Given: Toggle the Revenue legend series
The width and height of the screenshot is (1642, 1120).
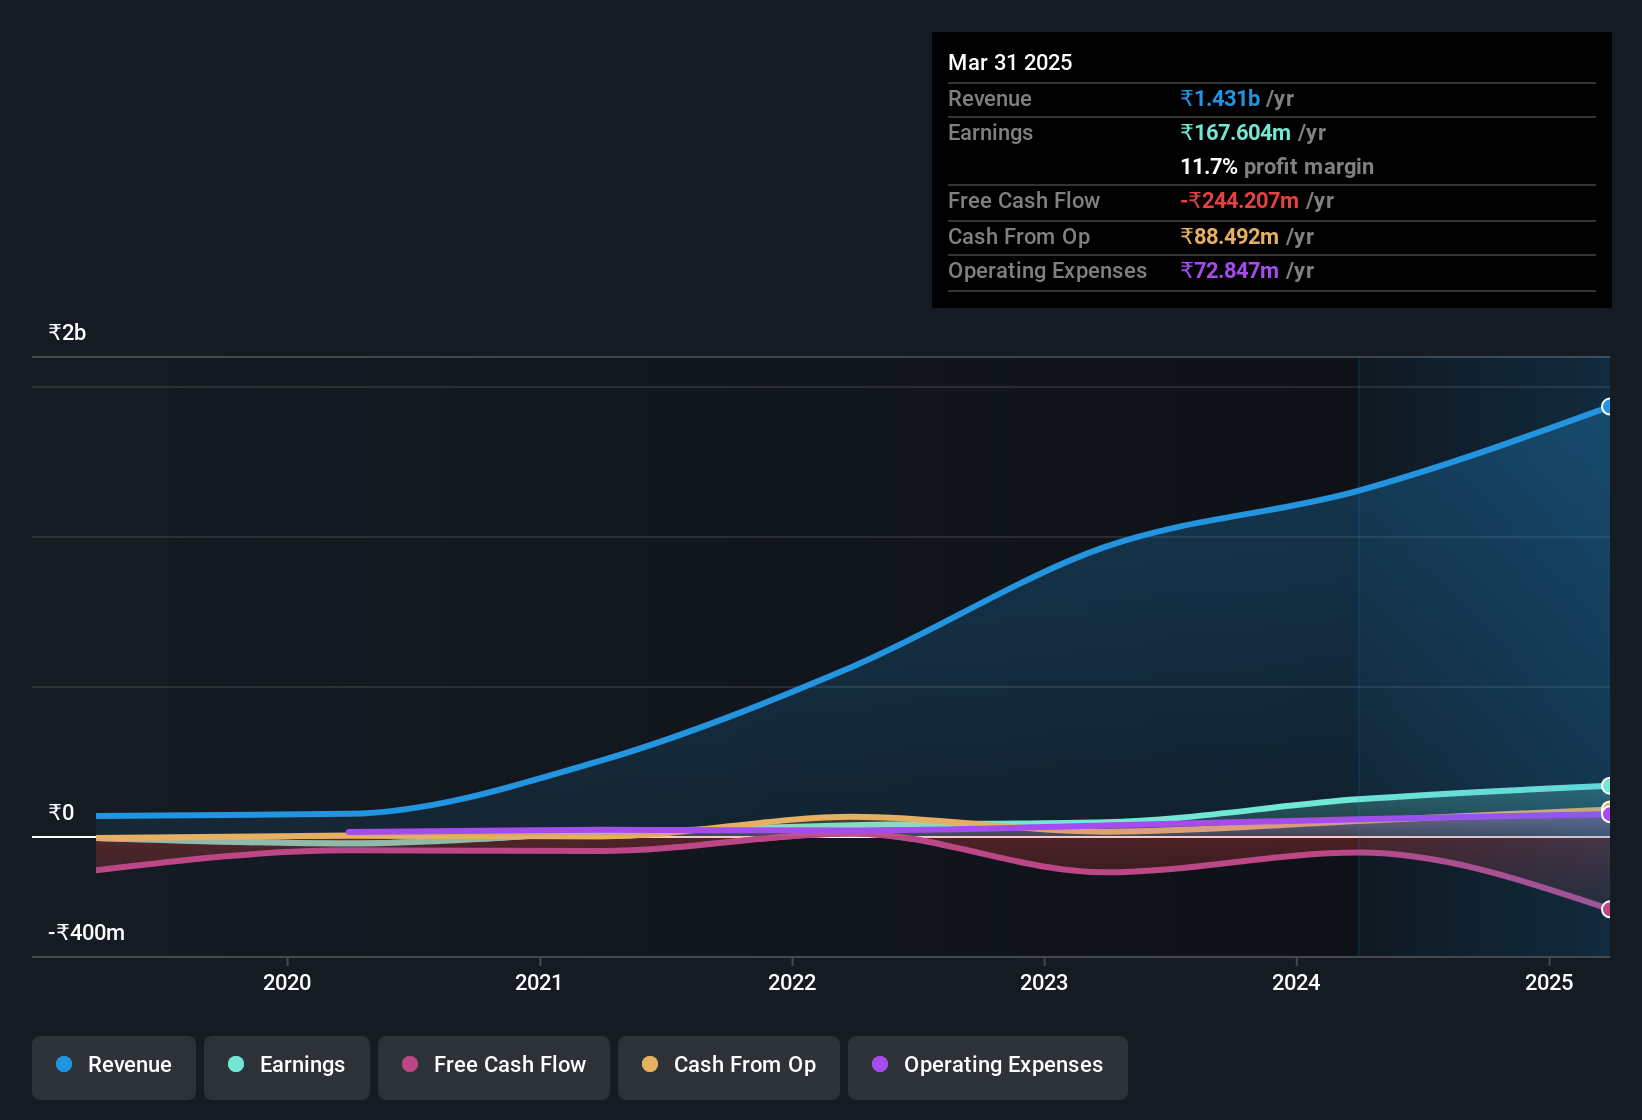Looking at the screenshot, I should tap(114, 1065).
